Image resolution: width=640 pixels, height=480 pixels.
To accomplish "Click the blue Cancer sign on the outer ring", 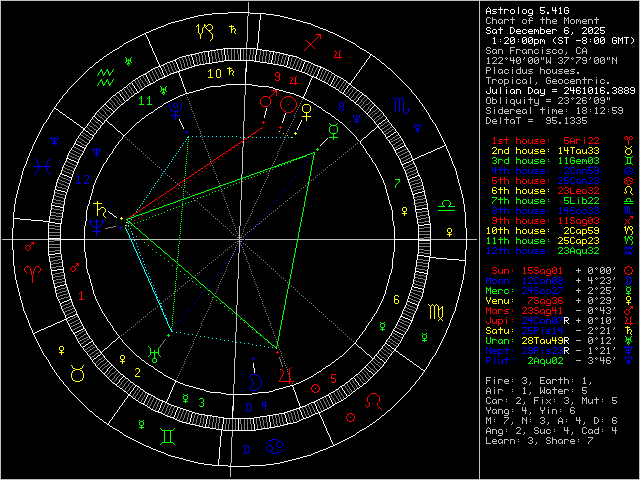I will point(274,446).
